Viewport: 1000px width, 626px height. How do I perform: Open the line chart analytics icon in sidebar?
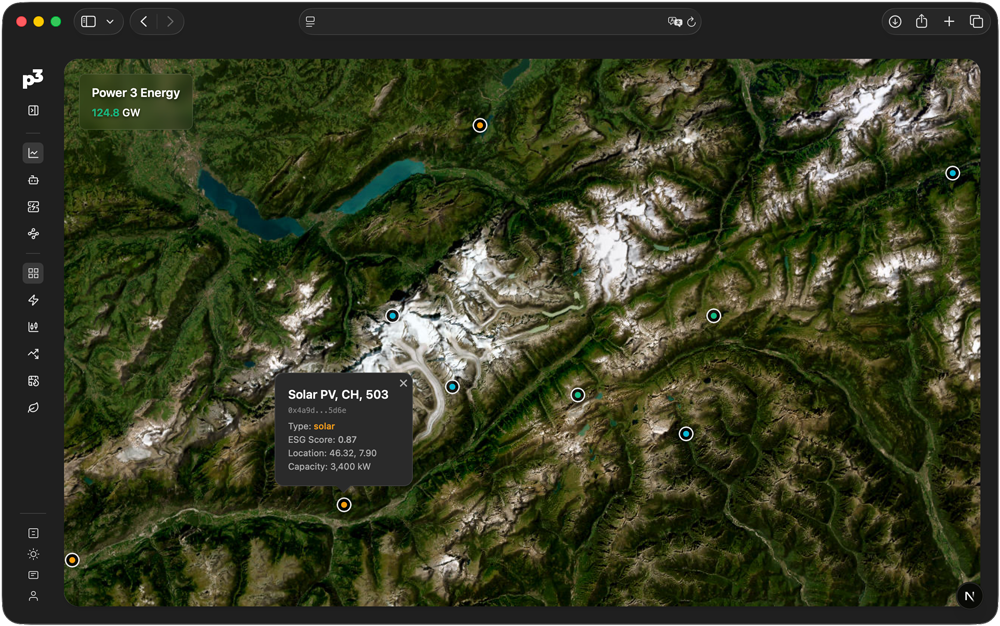[x=33, y=153]
